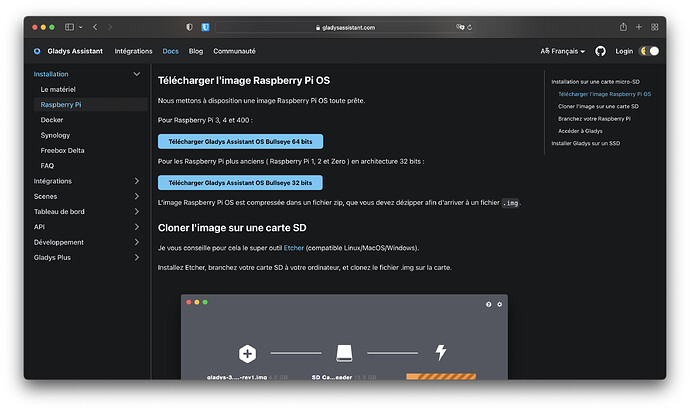
Task: Open the Communauté nav item
Action: 234,51
